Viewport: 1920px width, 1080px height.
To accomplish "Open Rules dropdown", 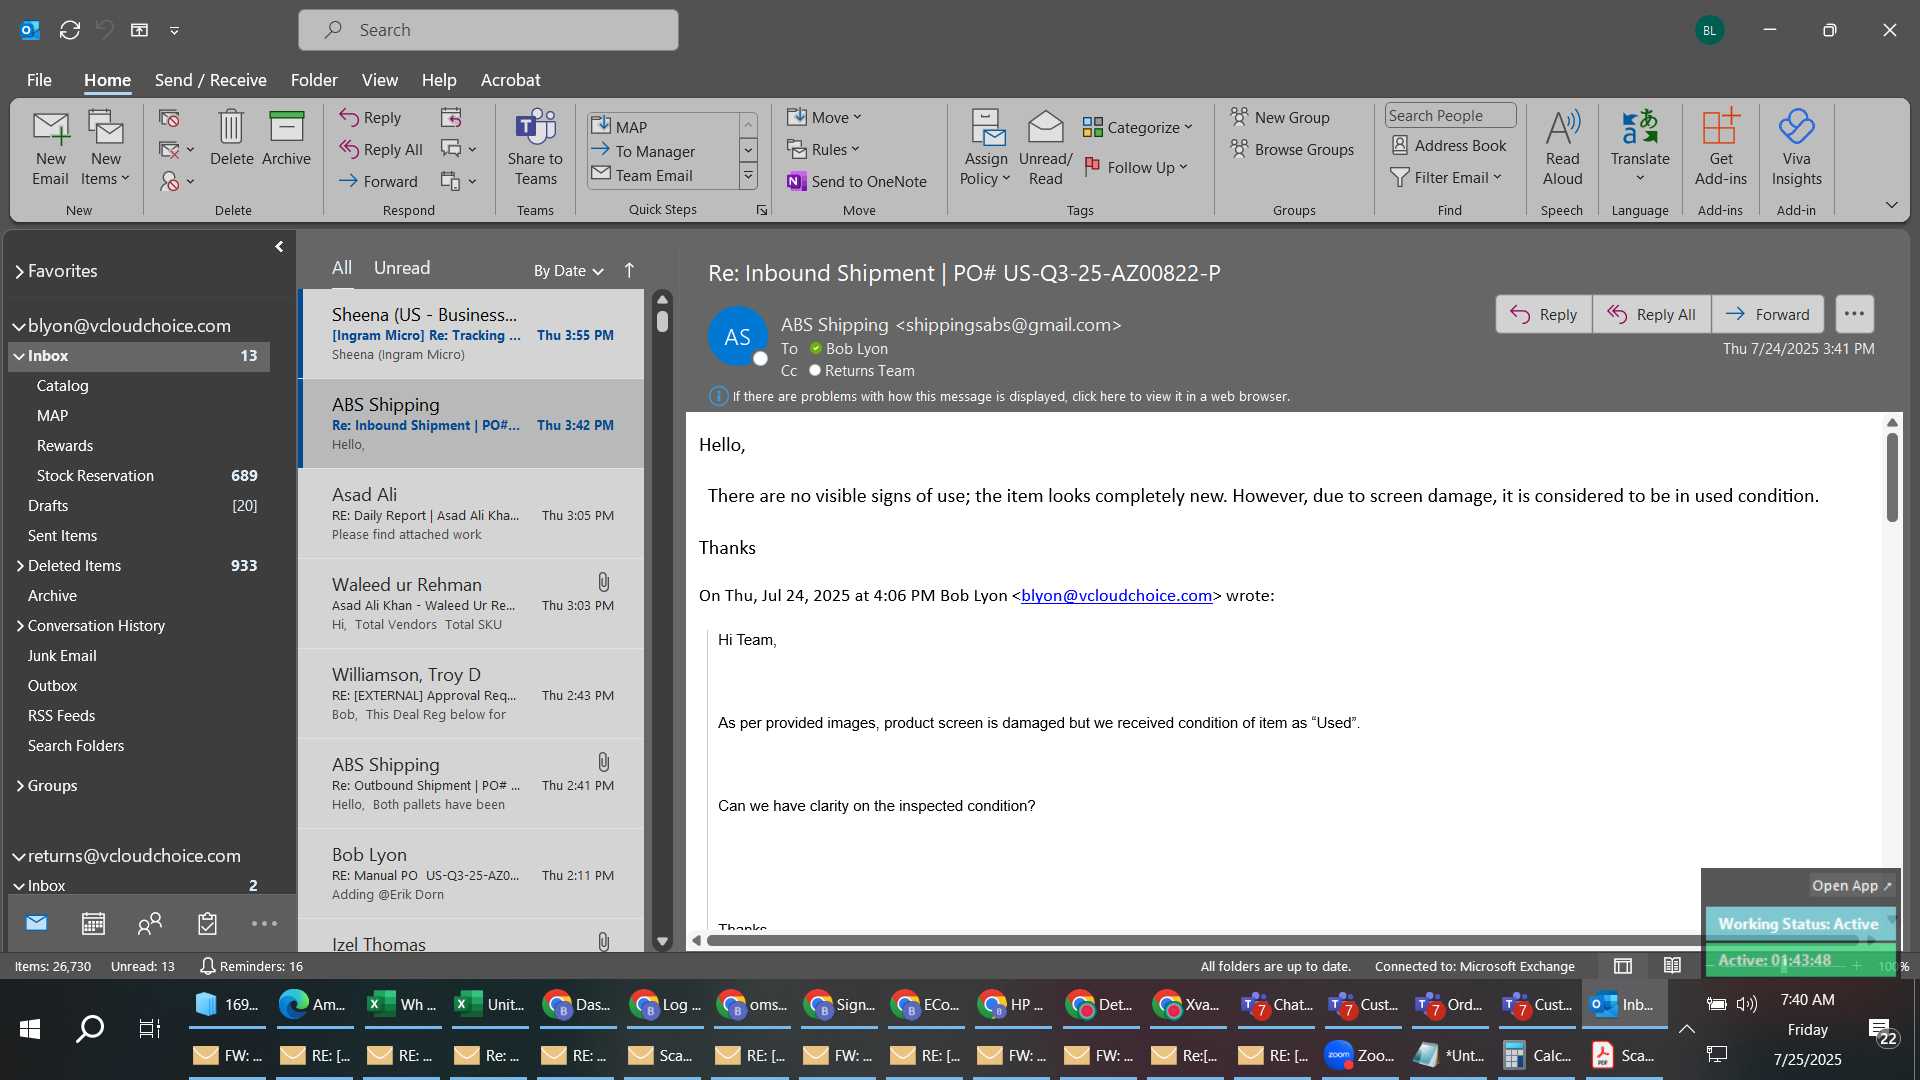I will 823,149.
